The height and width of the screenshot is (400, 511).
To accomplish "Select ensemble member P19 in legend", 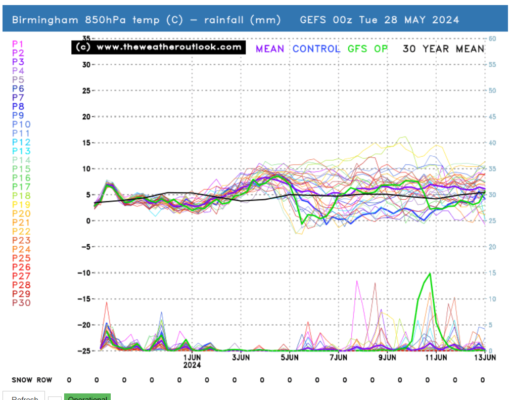I will click(21, 205).
